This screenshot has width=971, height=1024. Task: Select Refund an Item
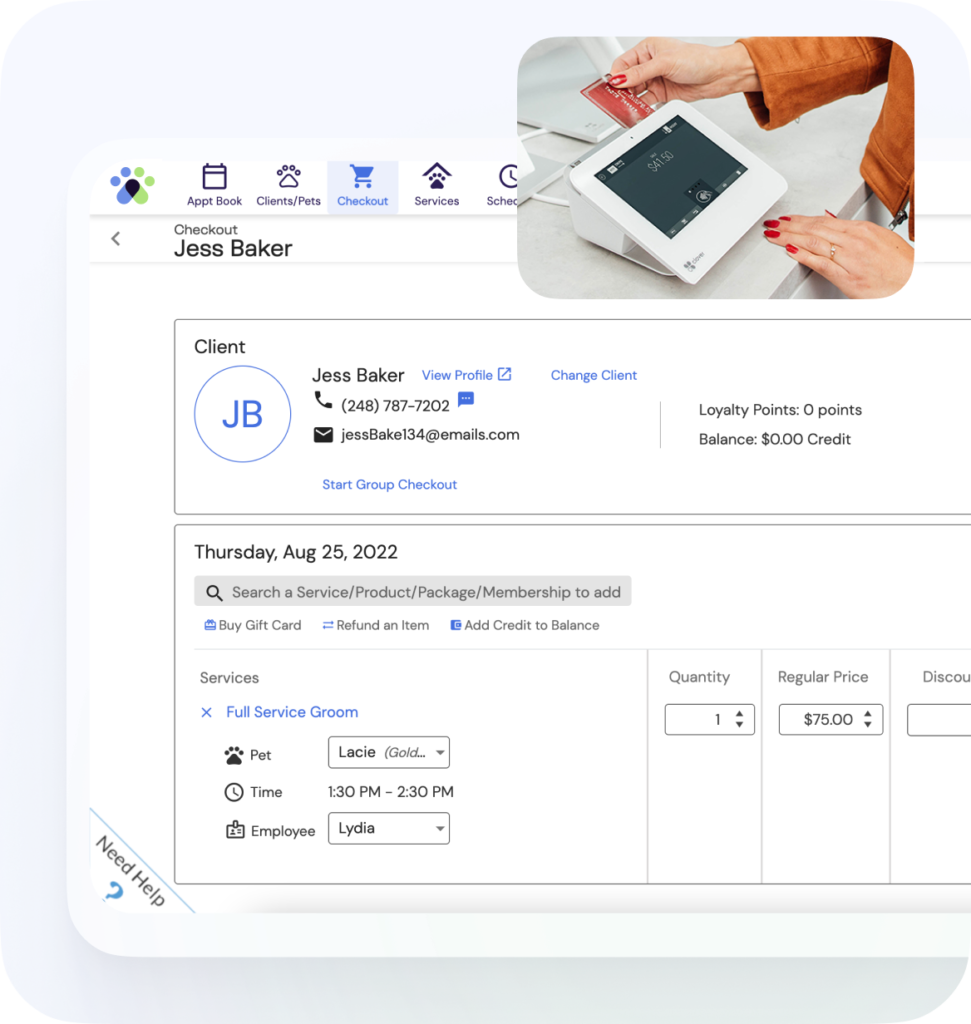[375, 625]
